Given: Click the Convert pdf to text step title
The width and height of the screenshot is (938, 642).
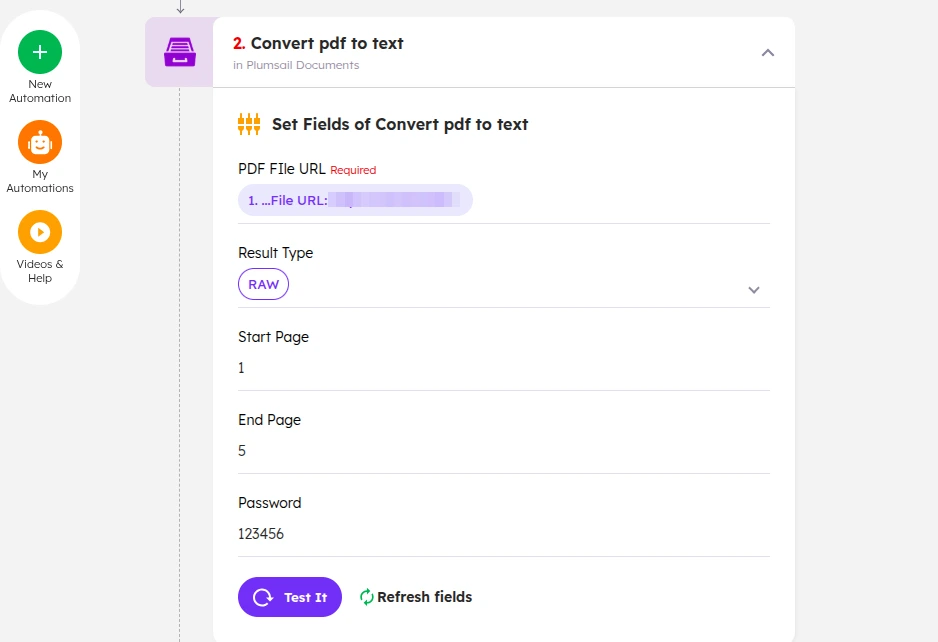Looking at the screenshot, I should click(327, 43).
